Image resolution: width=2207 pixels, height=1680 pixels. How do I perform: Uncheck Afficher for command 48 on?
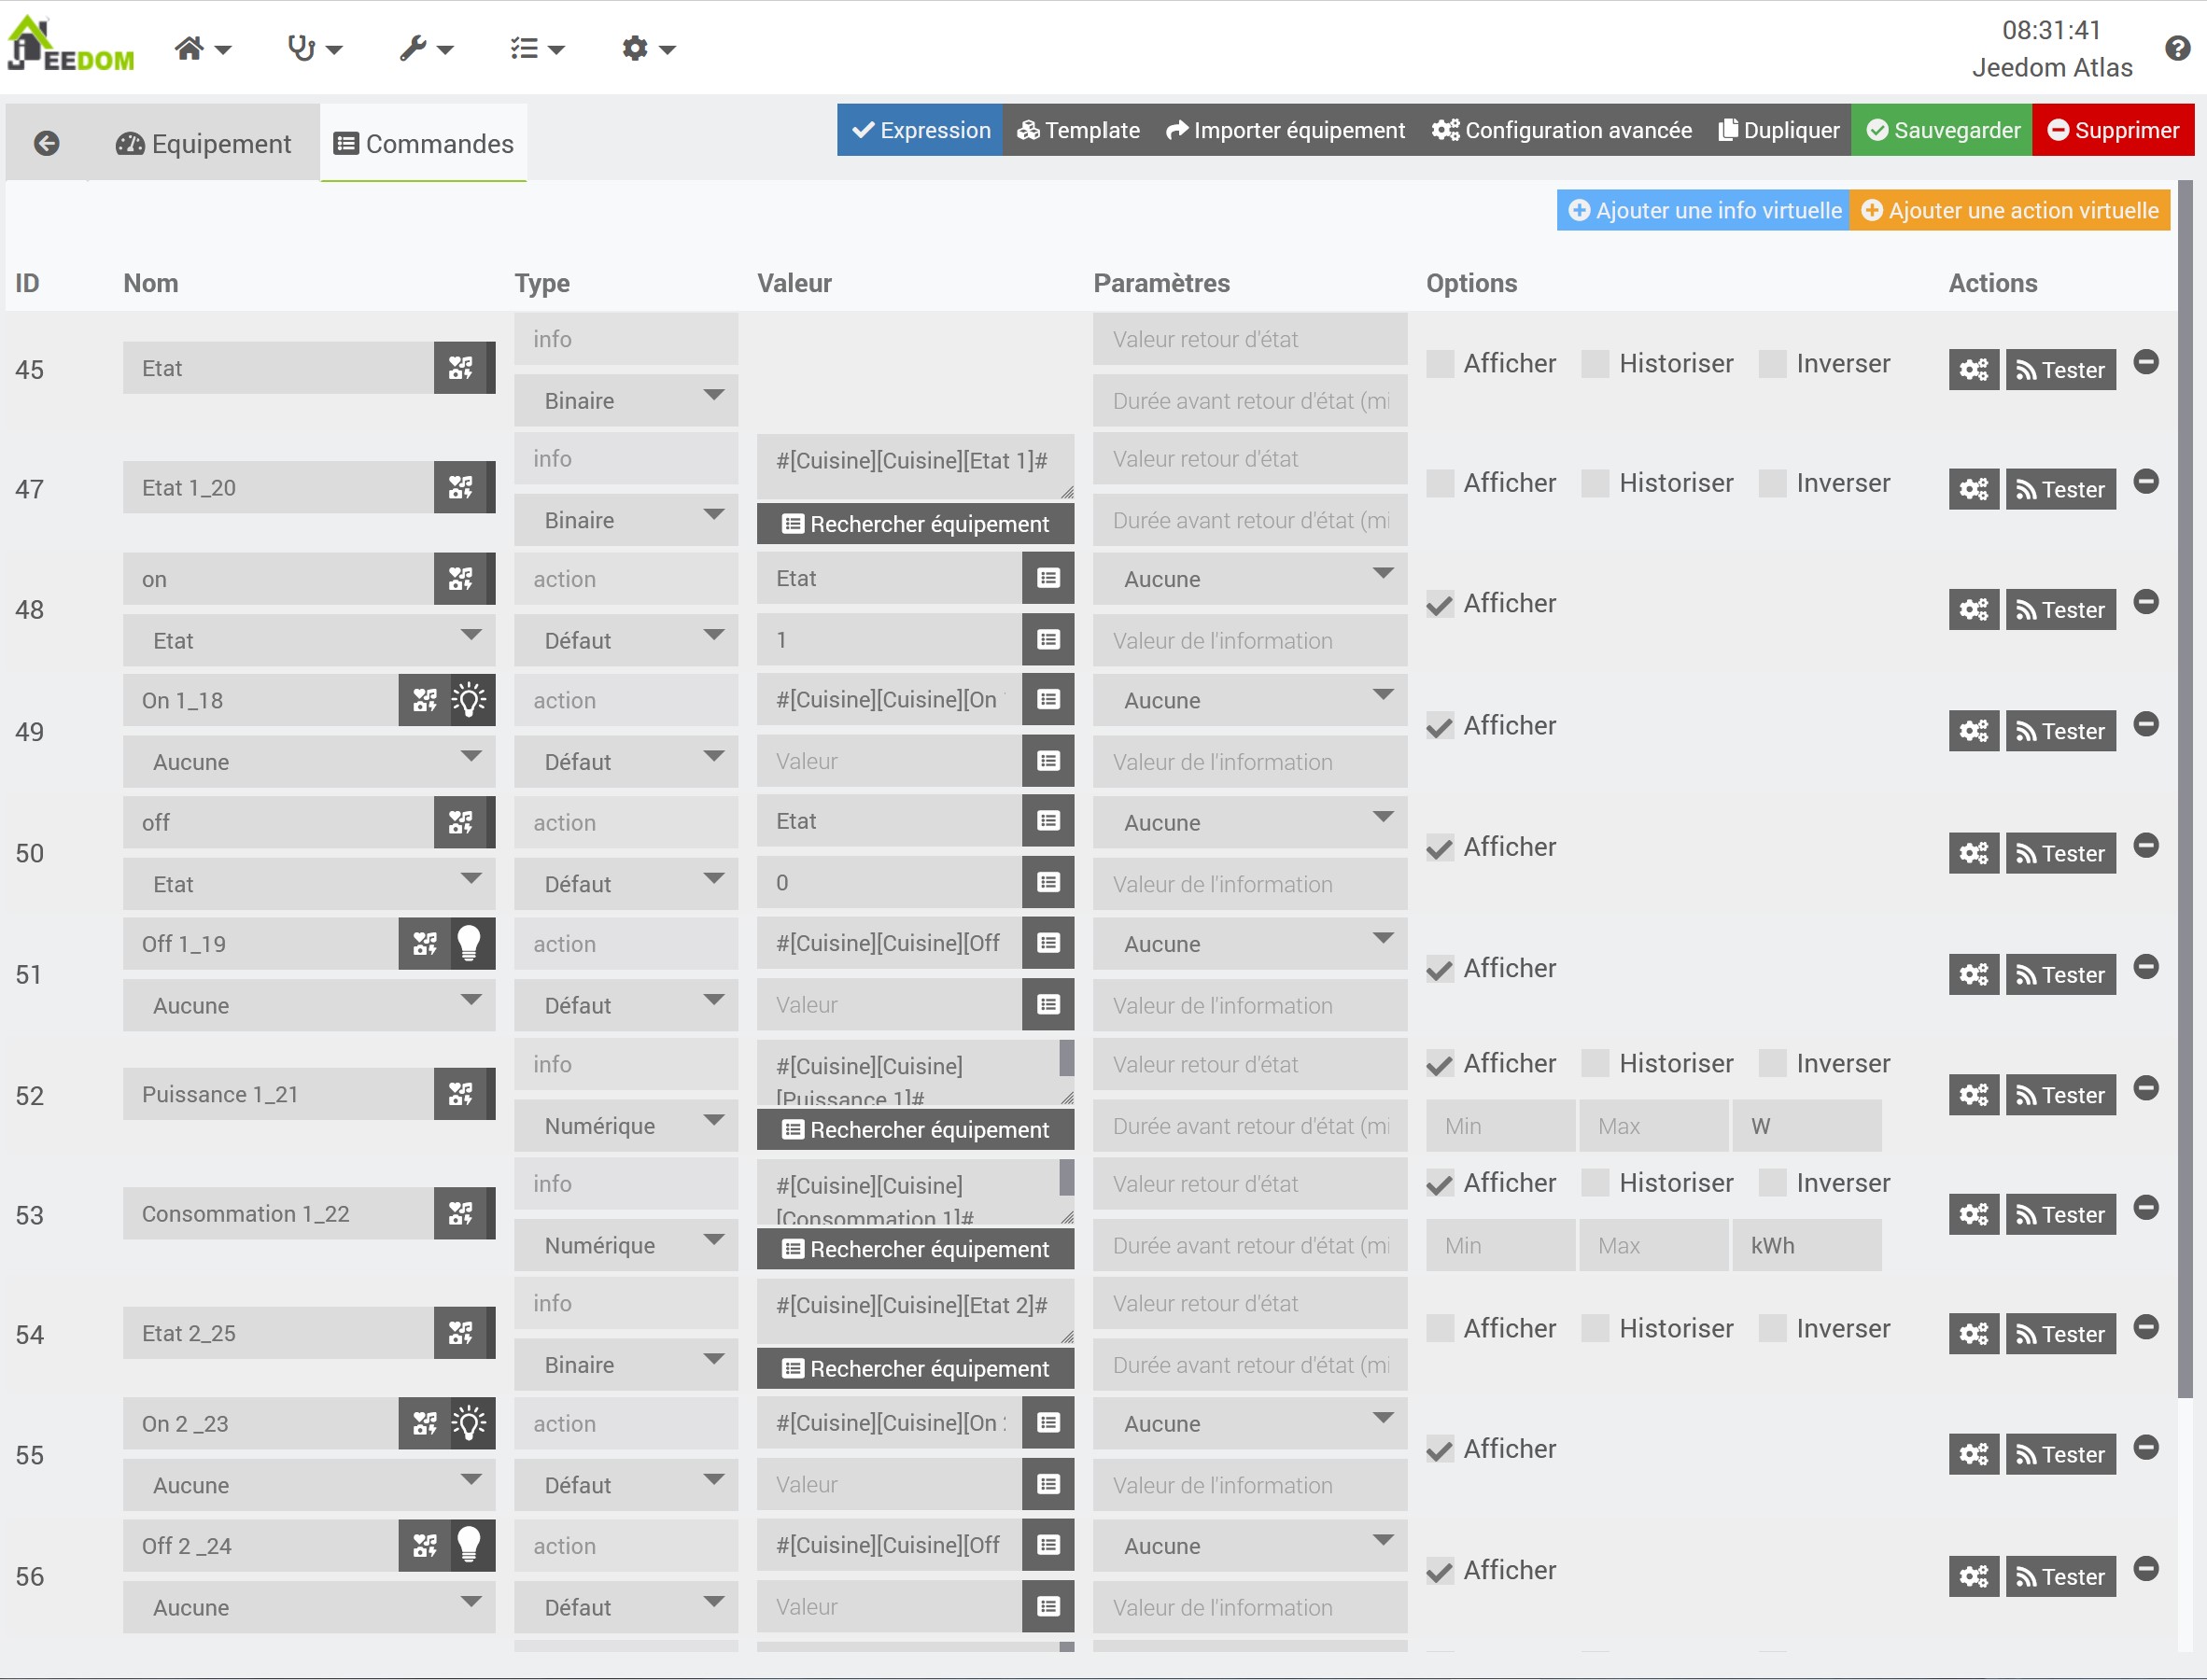pos(1440,604)
